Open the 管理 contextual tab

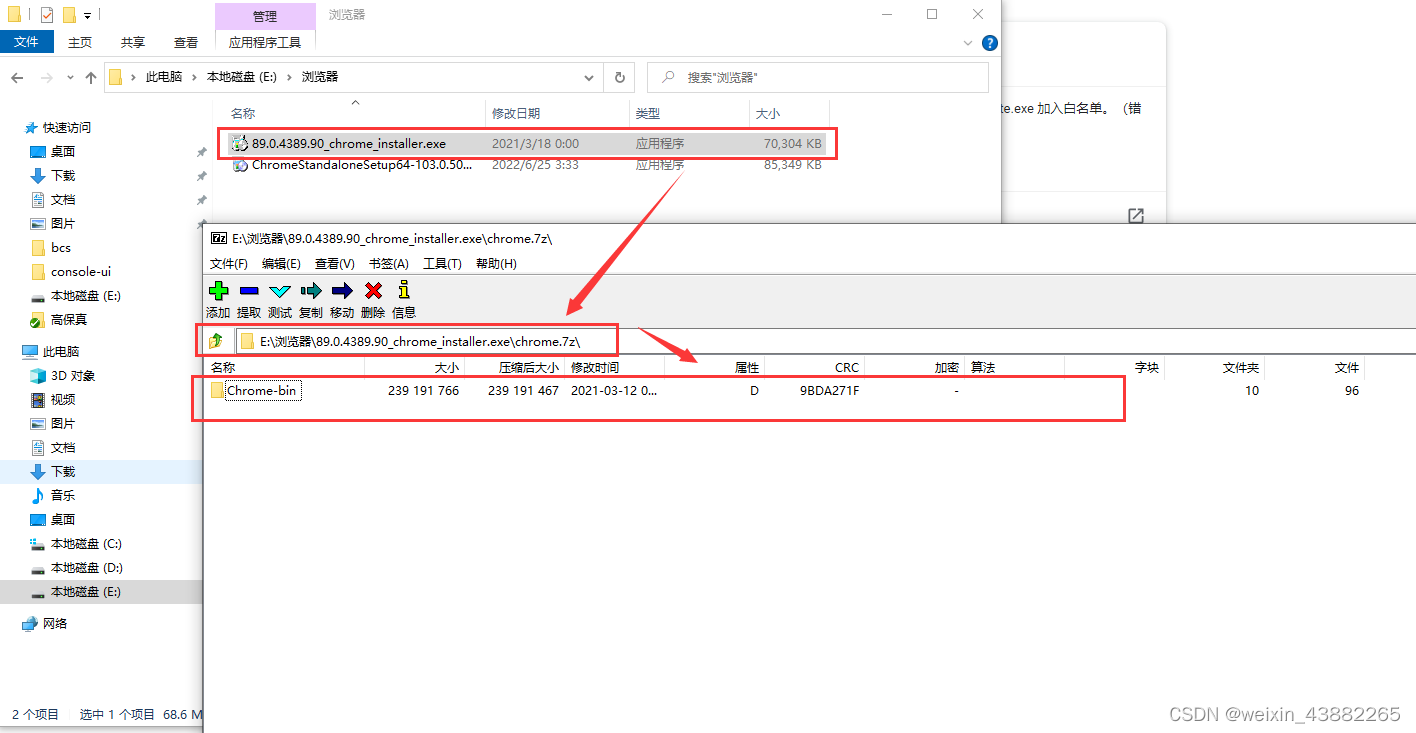point(265,16)
